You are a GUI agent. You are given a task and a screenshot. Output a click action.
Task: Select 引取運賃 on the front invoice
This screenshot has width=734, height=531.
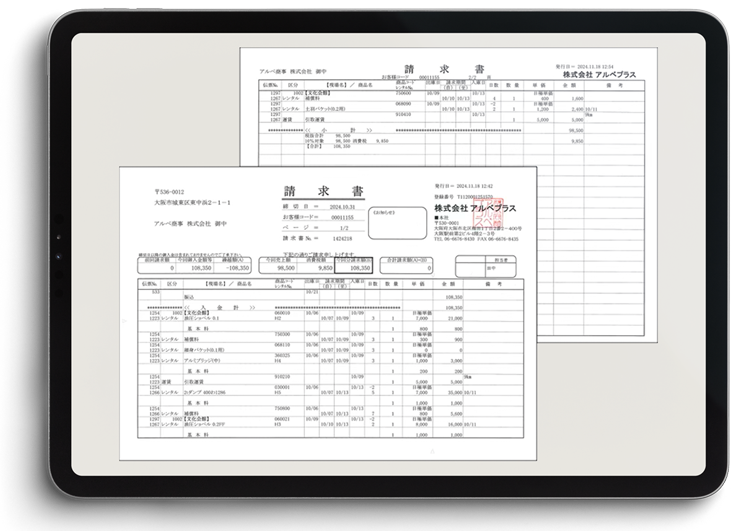(194, 382)
